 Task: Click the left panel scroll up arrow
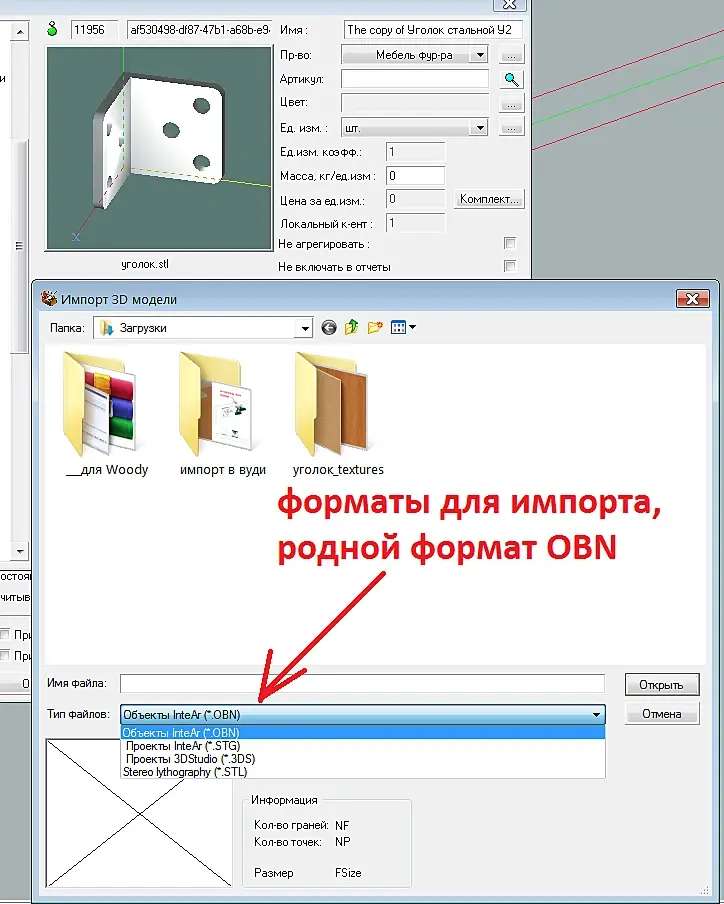tap(20, 32)
